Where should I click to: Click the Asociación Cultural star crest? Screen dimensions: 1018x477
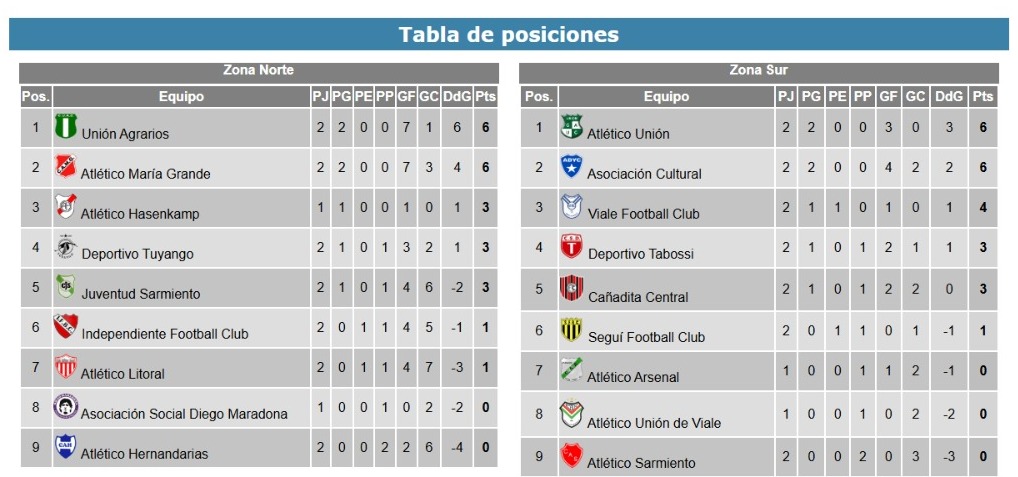572,166
